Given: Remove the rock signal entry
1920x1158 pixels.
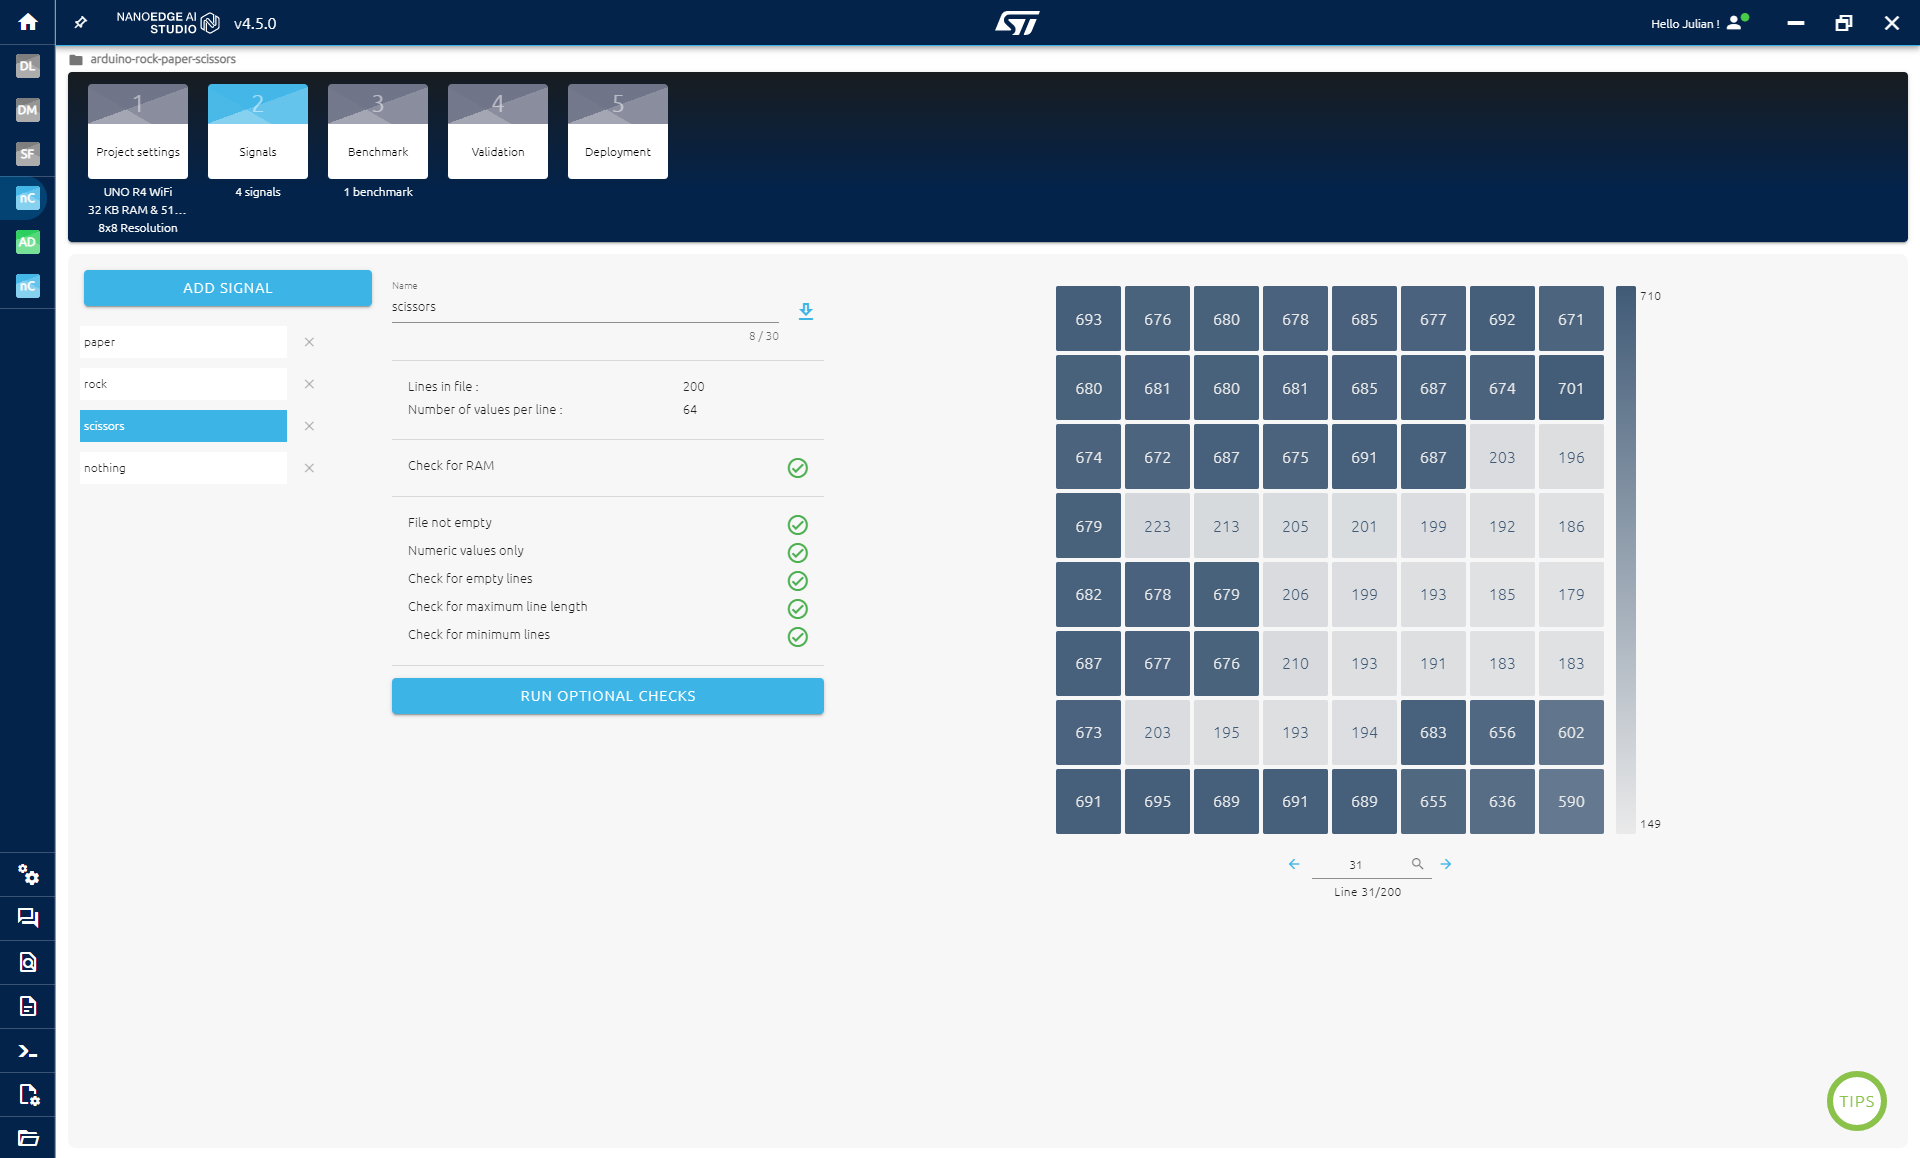Looking at the screenshot, I should pyautogui.click(x=311, y=384).
